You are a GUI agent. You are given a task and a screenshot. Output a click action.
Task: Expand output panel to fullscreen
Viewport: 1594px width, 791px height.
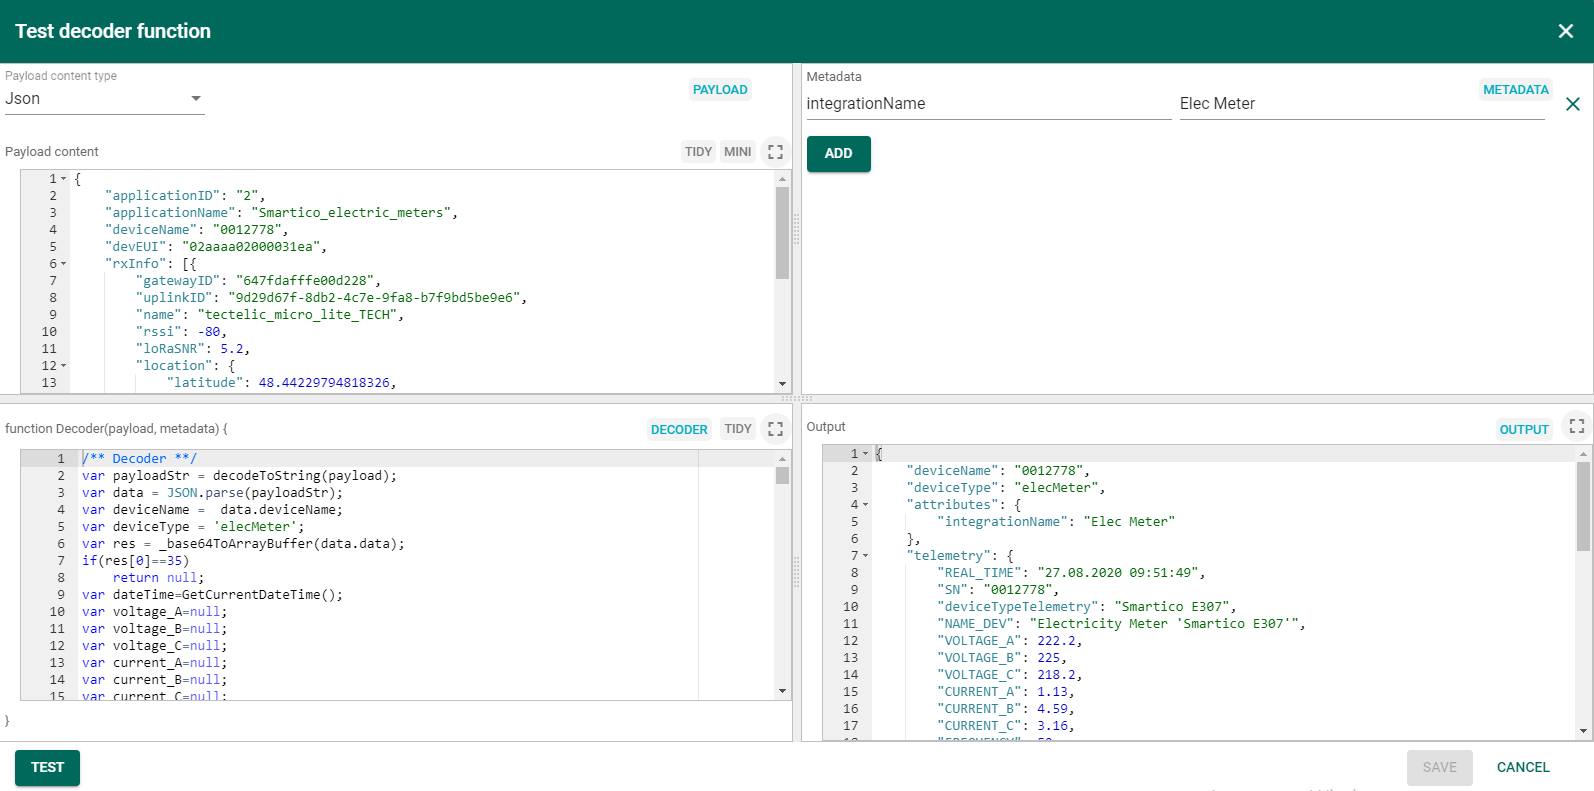pos(1576,427)
